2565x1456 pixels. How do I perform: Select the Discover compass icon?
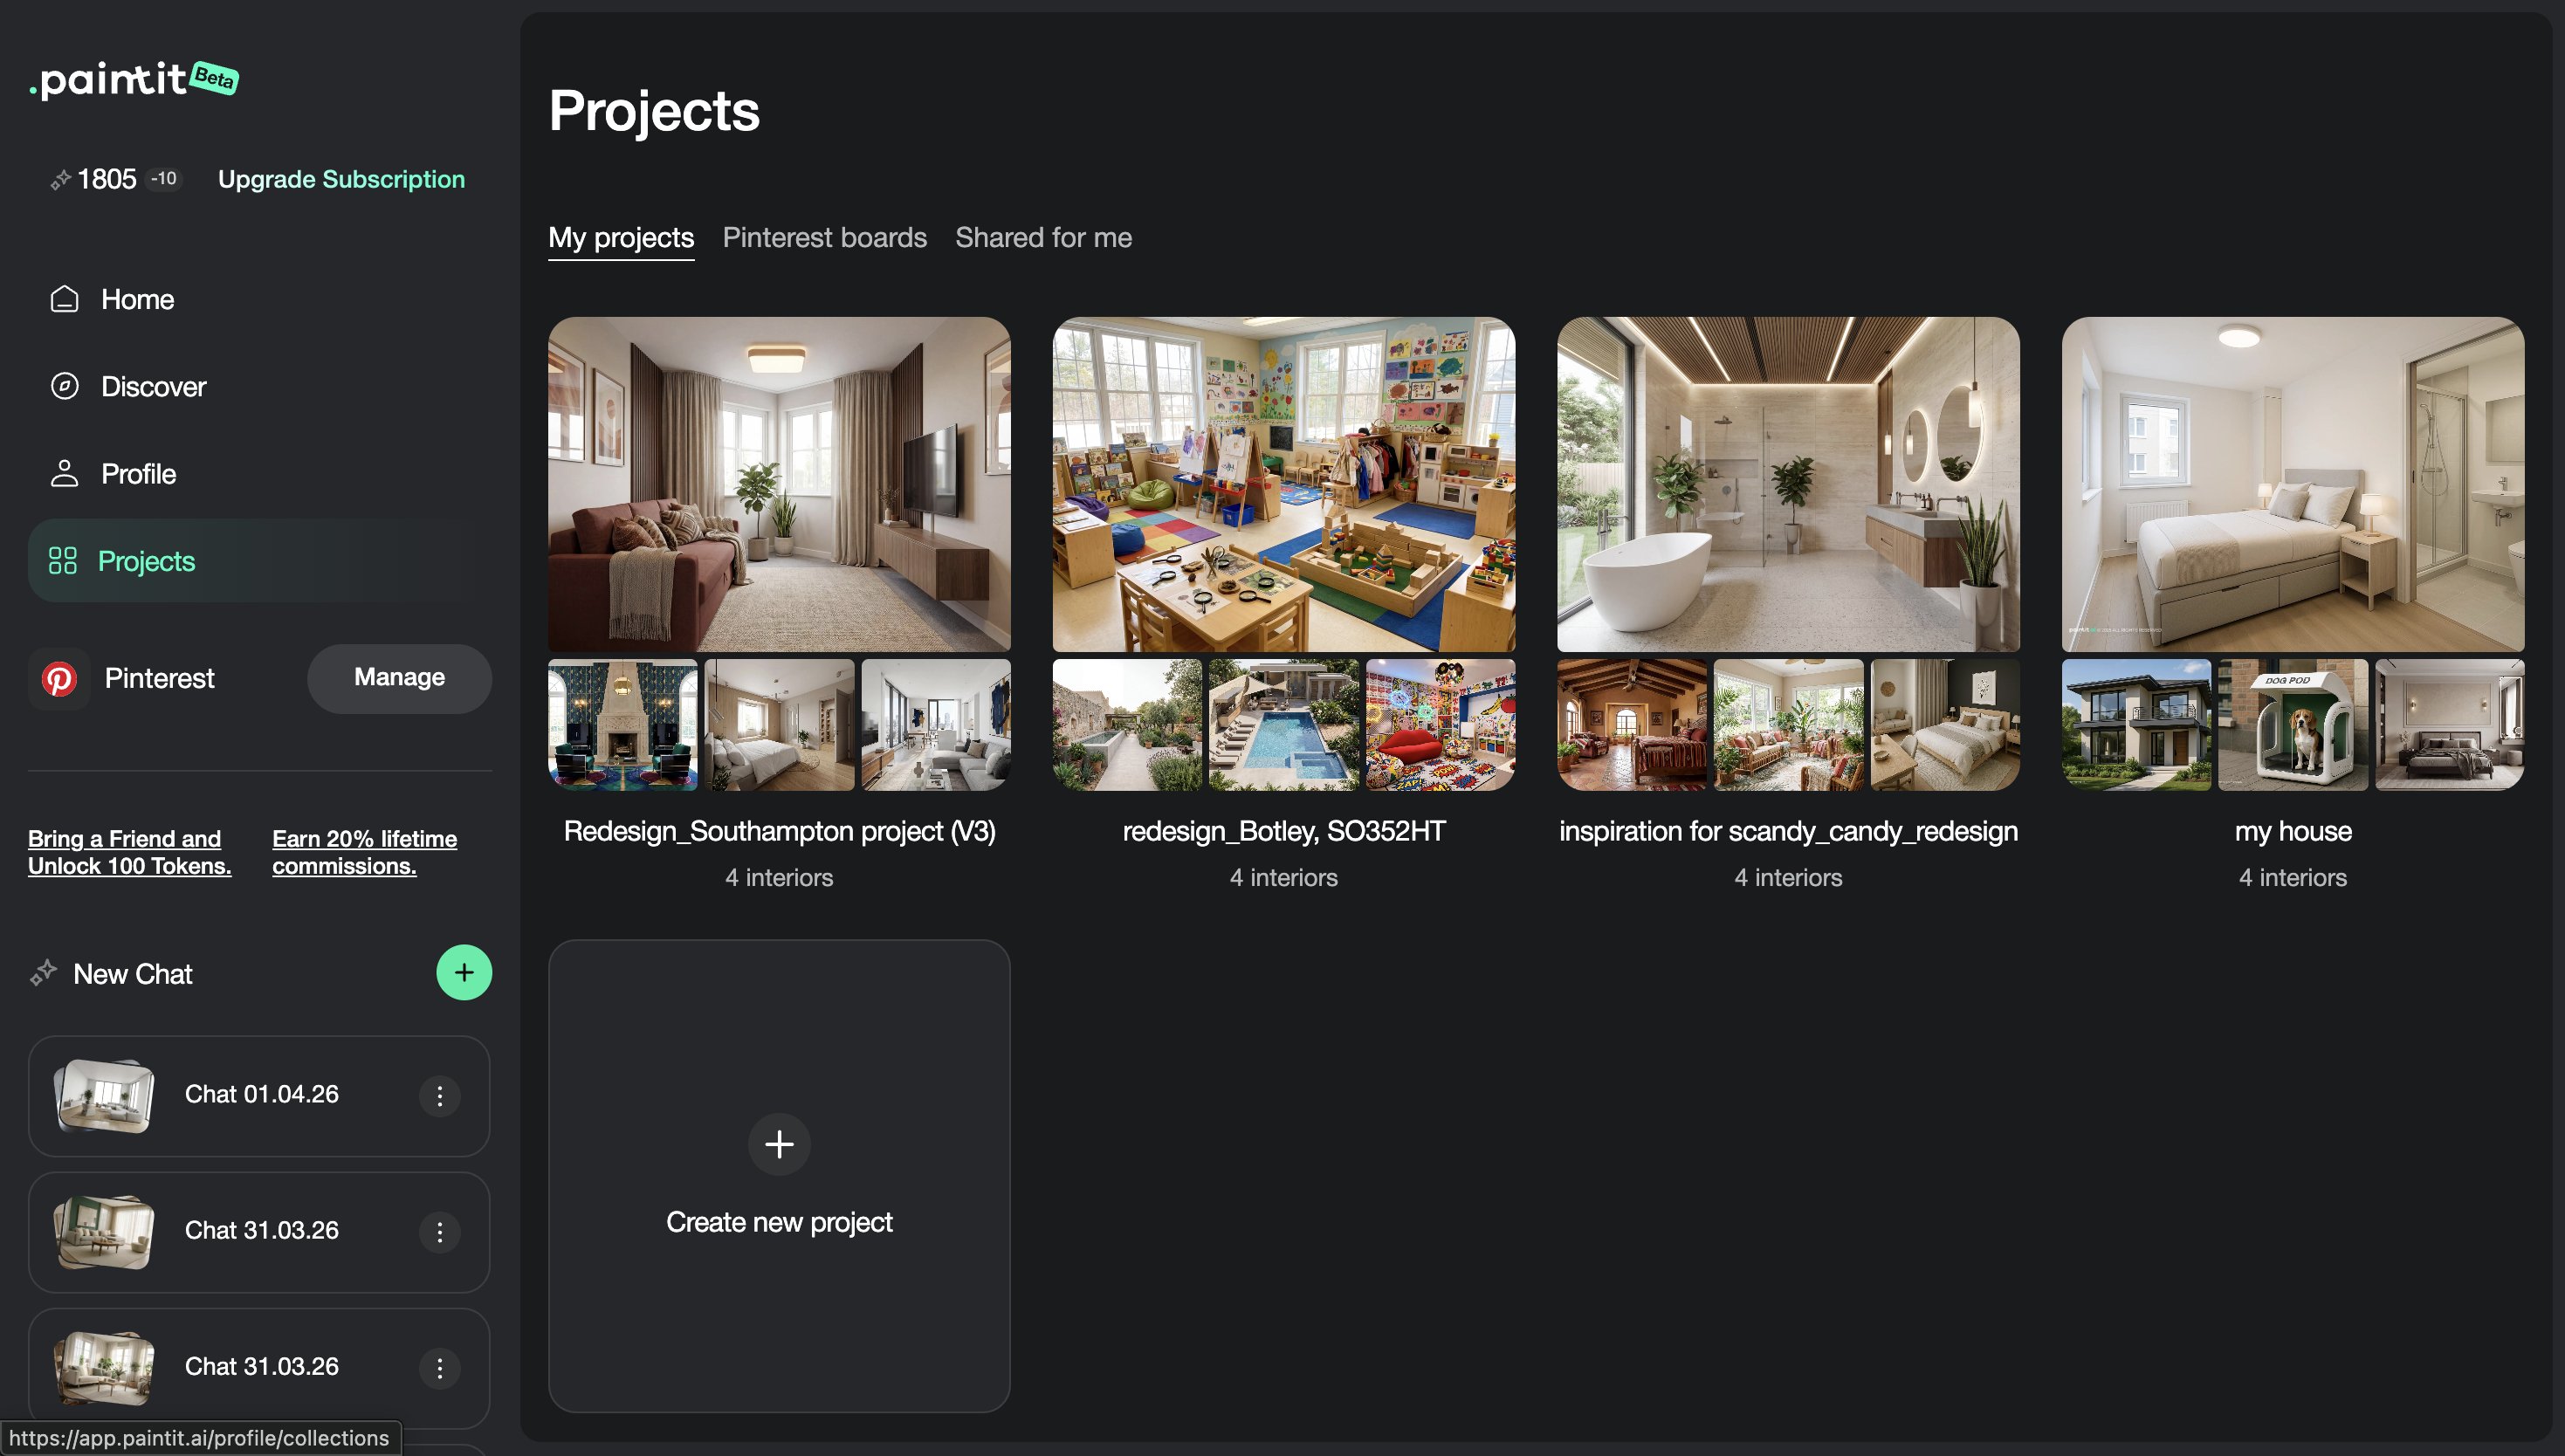coord(65,386)
